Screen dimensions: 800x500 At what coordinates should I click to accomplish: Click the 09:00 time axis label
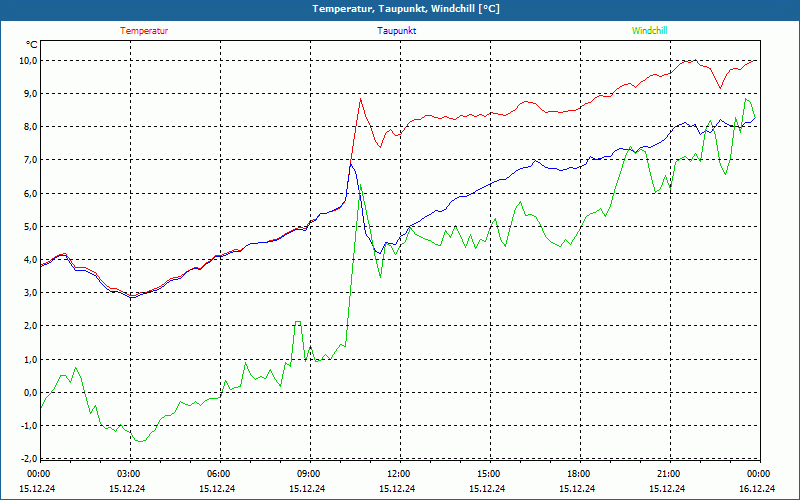point(309,474)
